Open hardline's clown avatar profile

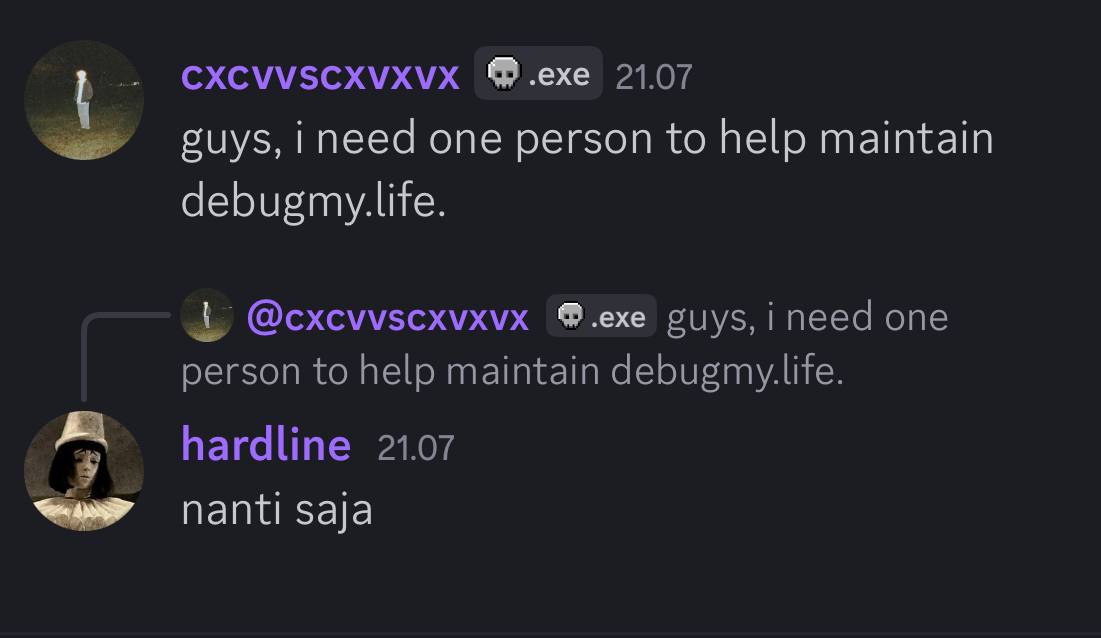[84, 471]
